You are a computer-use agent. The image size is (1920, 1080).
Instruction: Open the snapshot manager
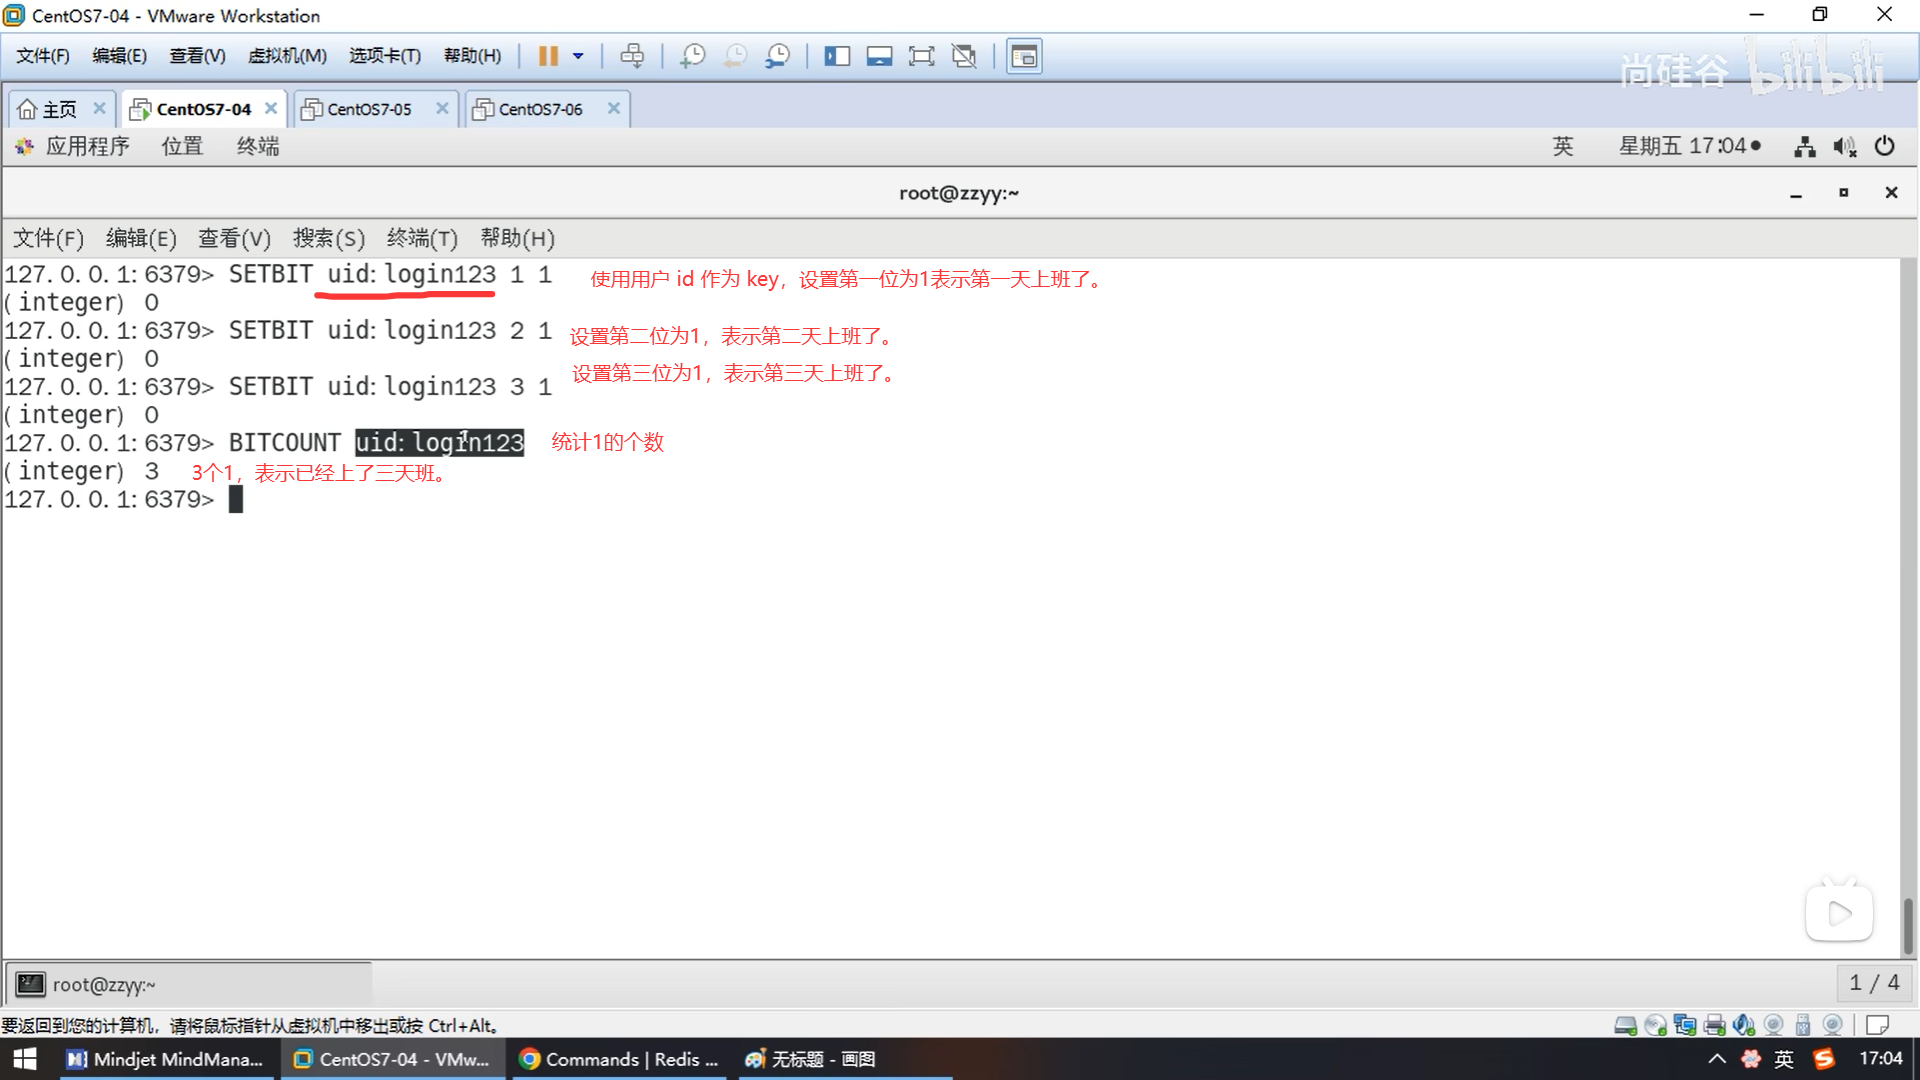coord(778,56)
